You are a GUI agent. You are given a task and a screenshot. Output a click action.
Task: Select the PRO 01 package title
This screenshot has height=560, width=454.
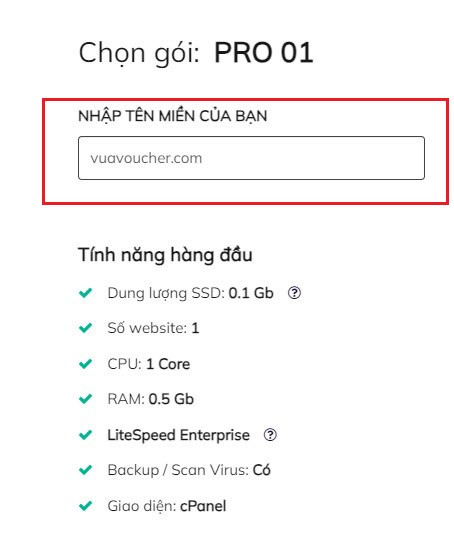click(264, 53)
